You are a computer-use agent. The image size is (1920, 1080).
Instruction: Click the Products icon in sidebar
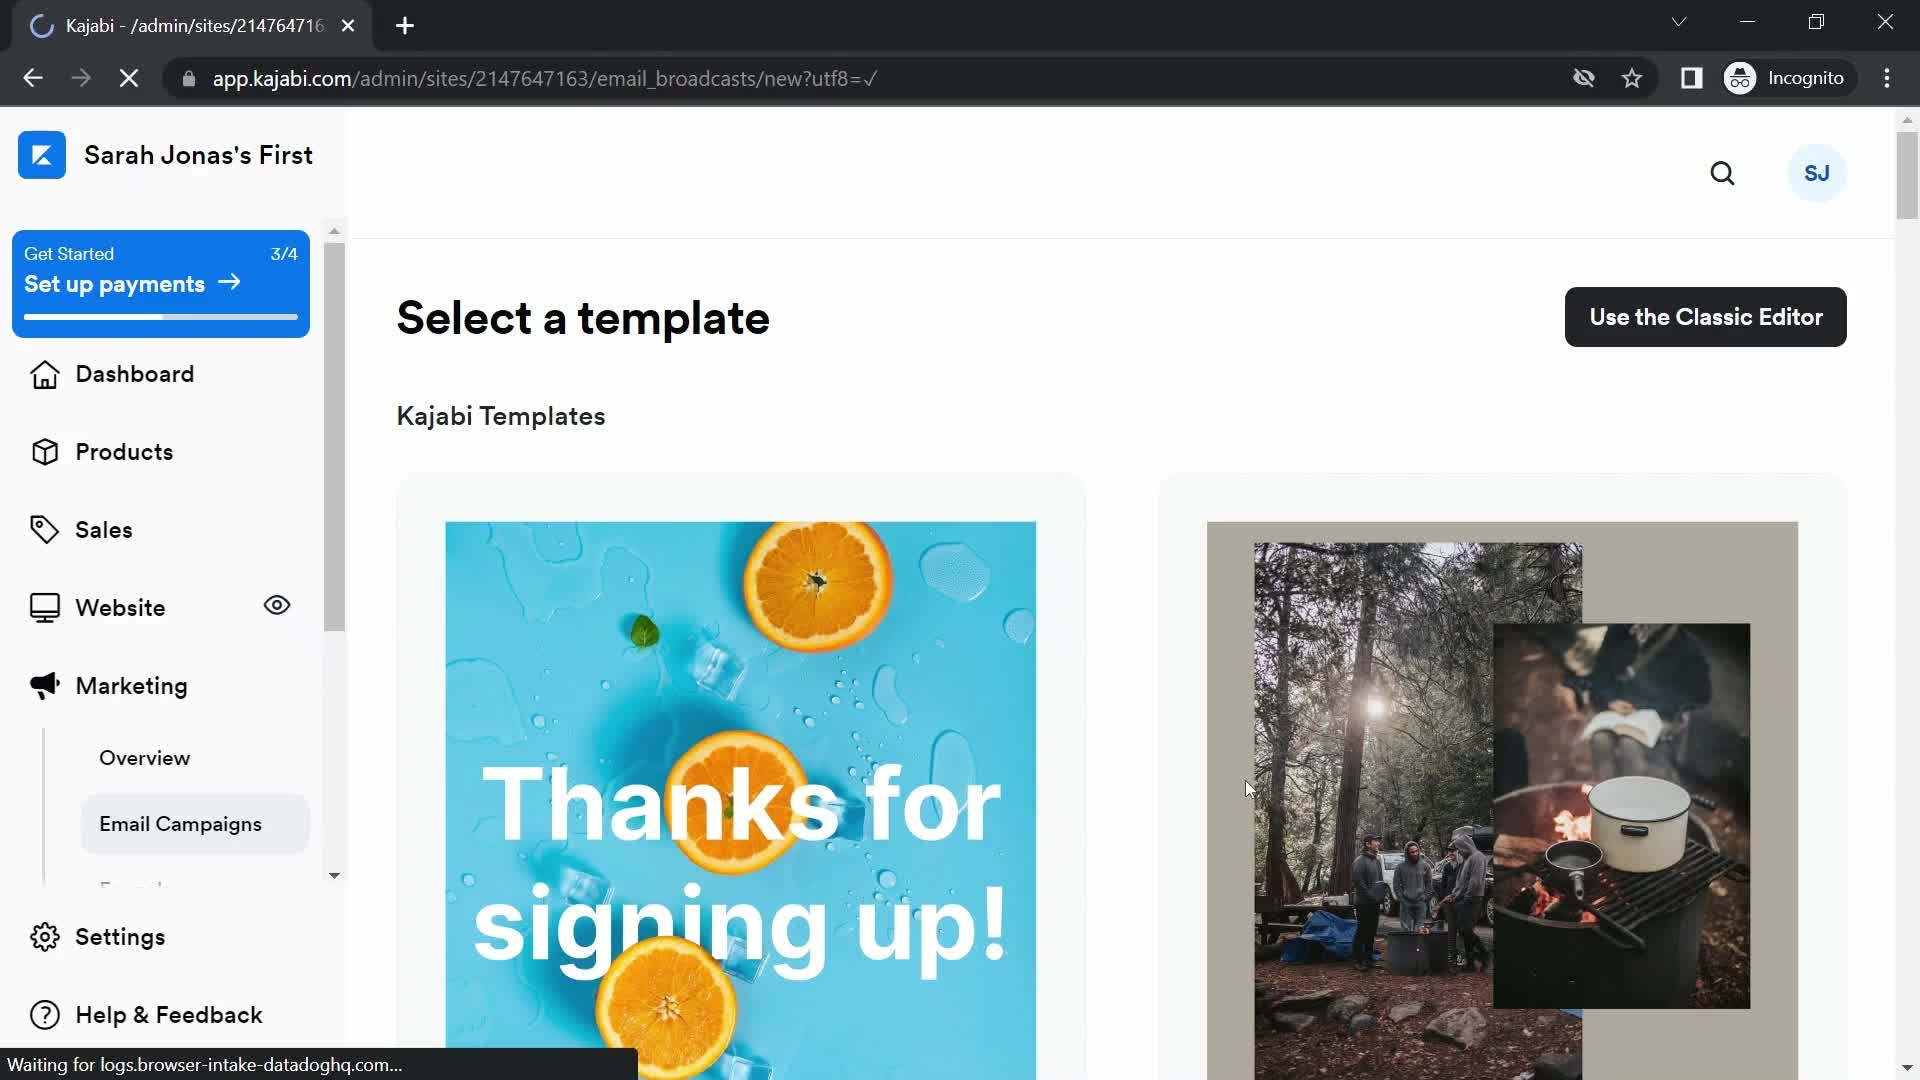point(42,452)
